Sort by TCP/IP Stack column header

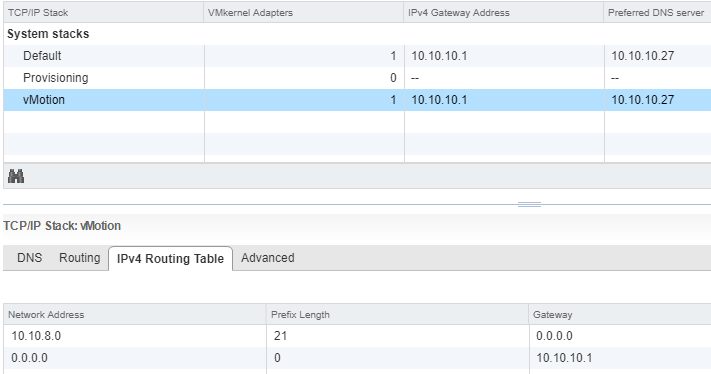coord(103,13)
